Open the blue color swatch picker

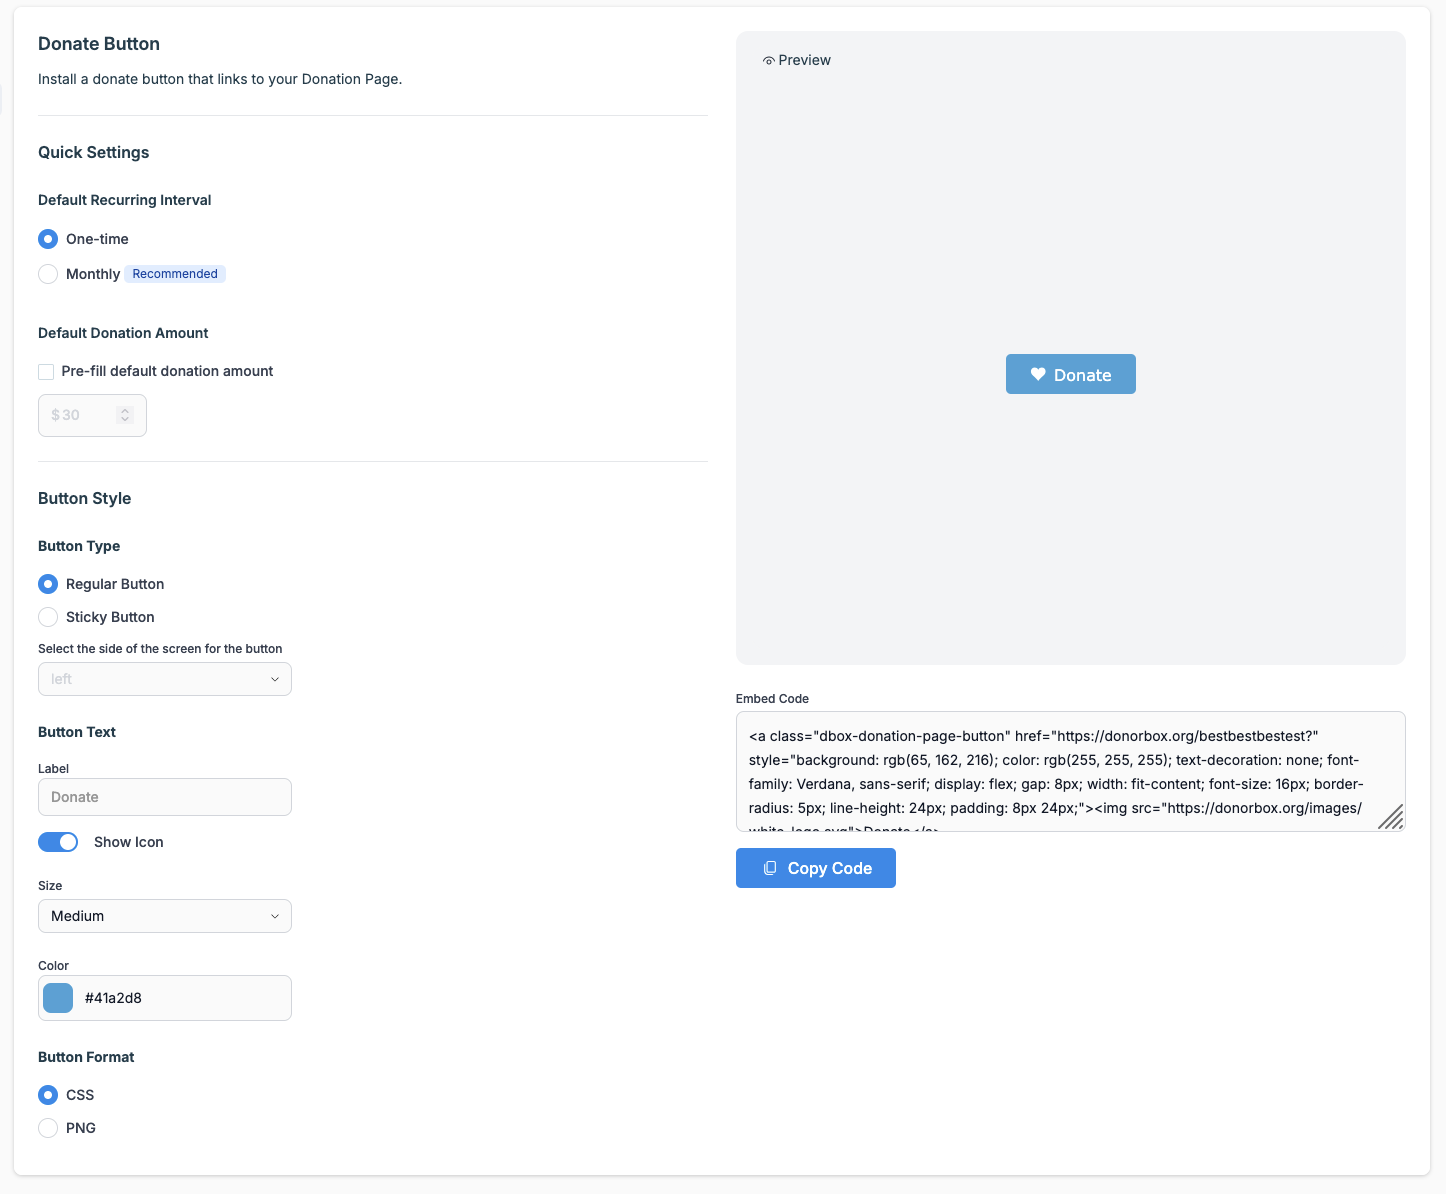coord(58,998)
